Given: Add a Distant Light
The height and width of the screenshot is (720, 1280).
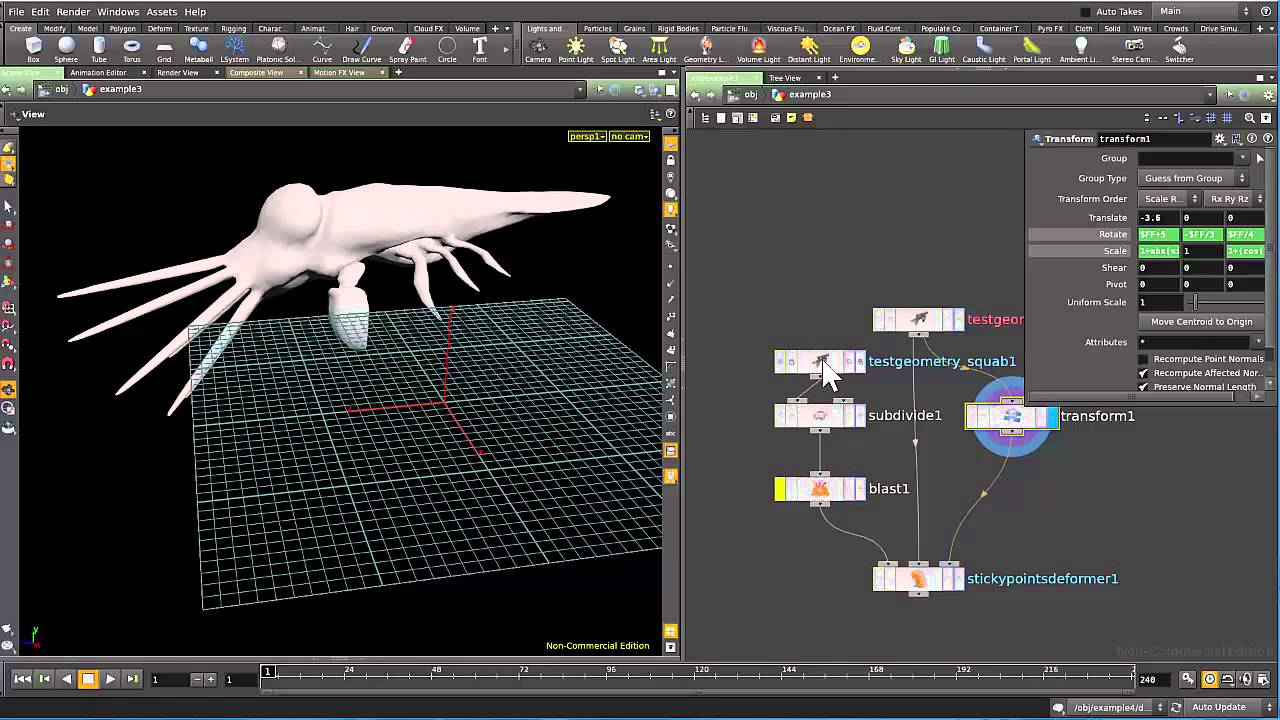Looking at the screenshot, I should point(809,50).
